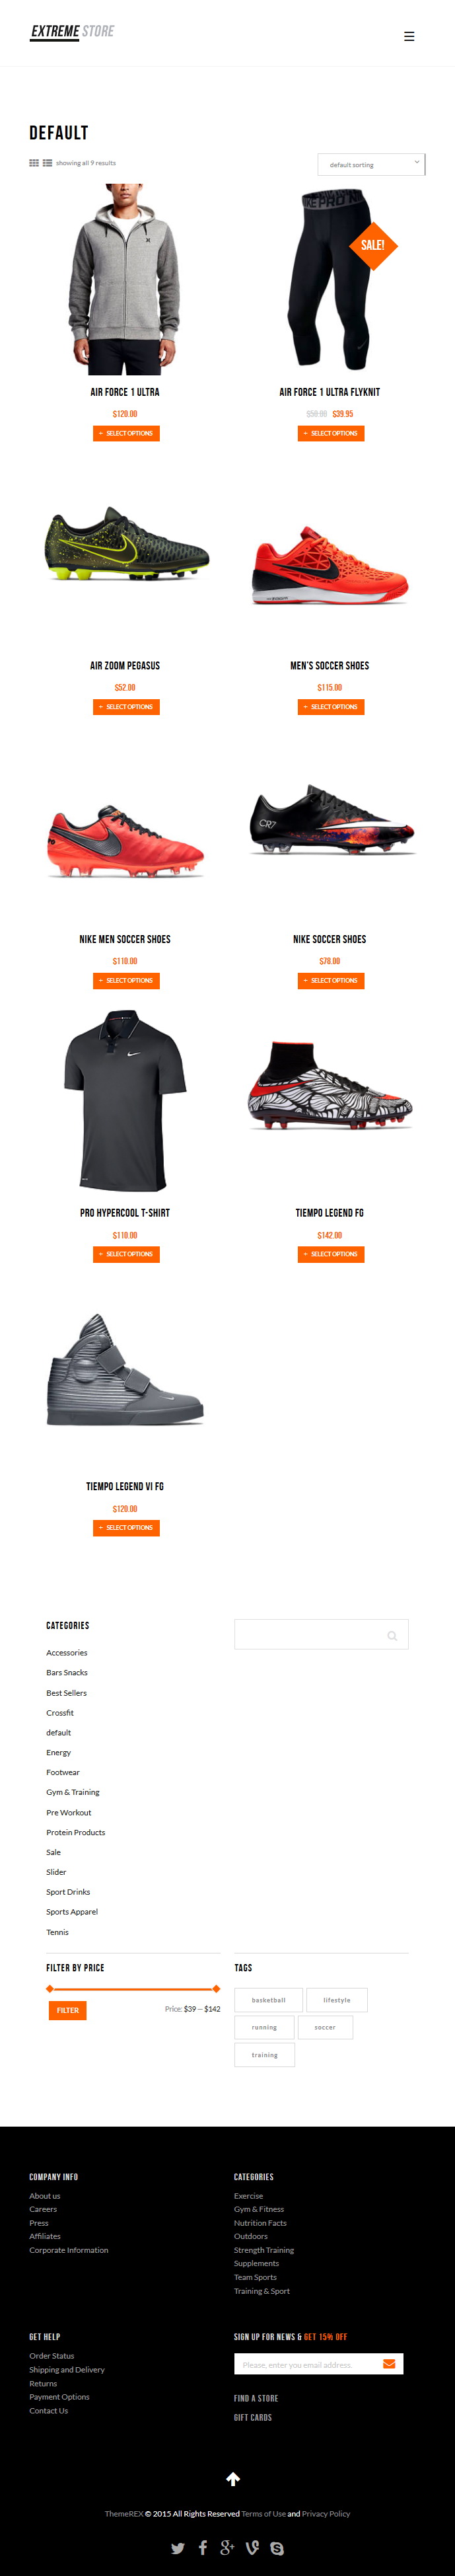Click the search magnifier icon

point(392,1636)
